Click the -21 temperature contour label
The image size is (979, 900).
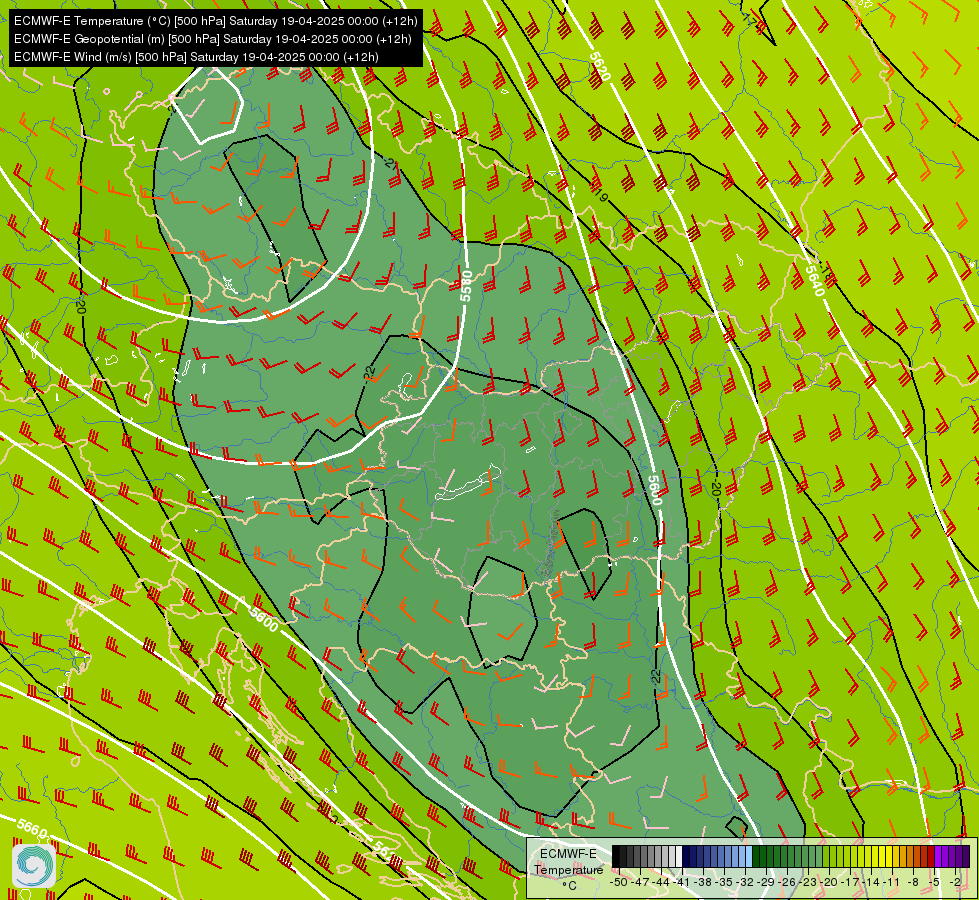[391, 164]
